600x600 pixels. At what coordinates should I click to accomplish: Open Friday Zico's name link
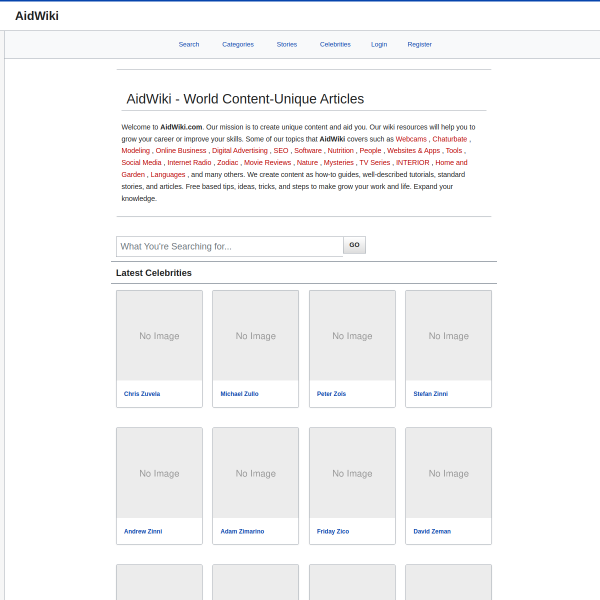tap(333, 531)
